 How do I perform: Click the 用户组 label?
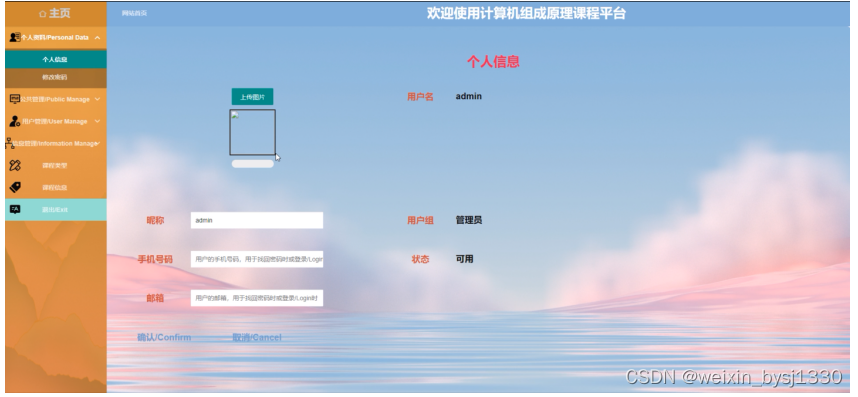click(420, 220)
